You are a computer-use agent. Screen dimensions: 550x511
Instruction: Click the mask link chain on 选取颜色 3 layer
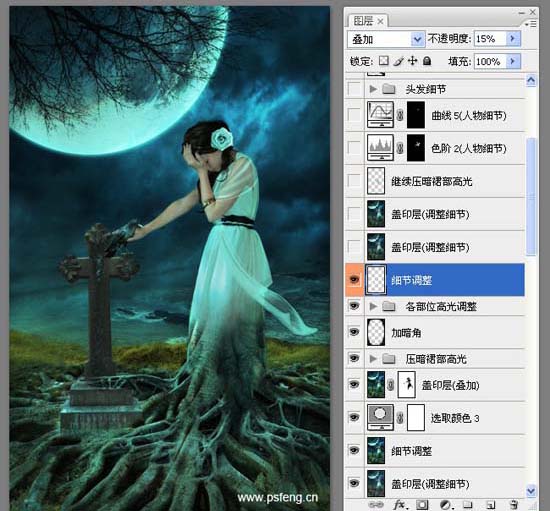point(400,418)
